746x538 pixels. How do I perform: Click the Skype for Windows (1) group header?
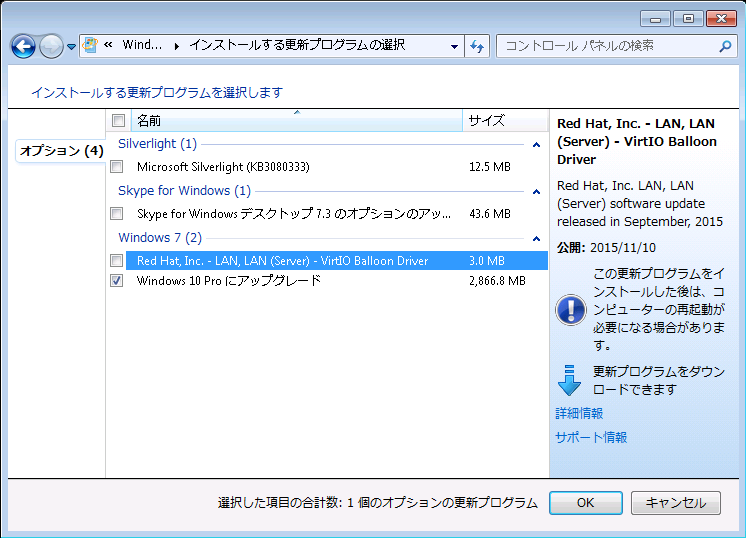pos(184,191)
